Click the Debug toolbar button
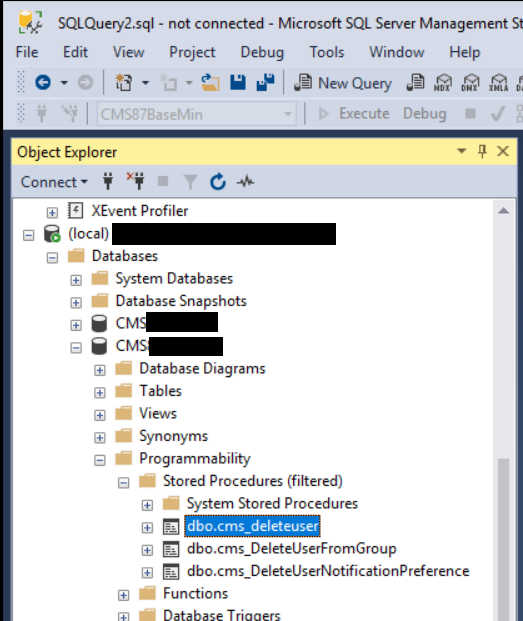523x621 pixels. click(x=424, y=114)
